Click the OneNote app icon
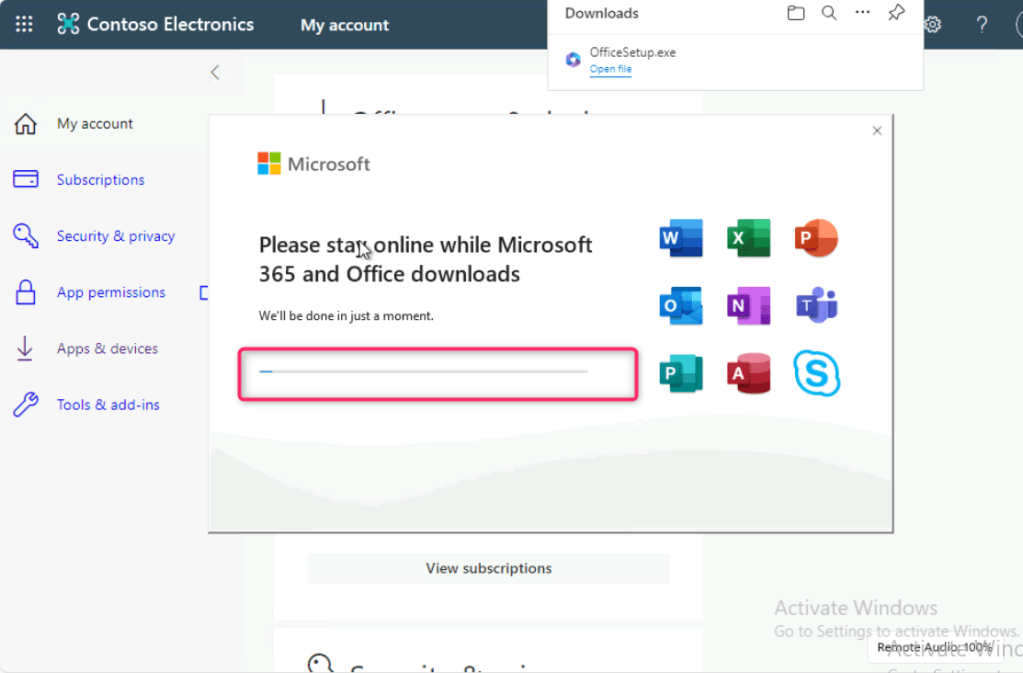This screenshot has width=1023, height=673. (748, 306)
